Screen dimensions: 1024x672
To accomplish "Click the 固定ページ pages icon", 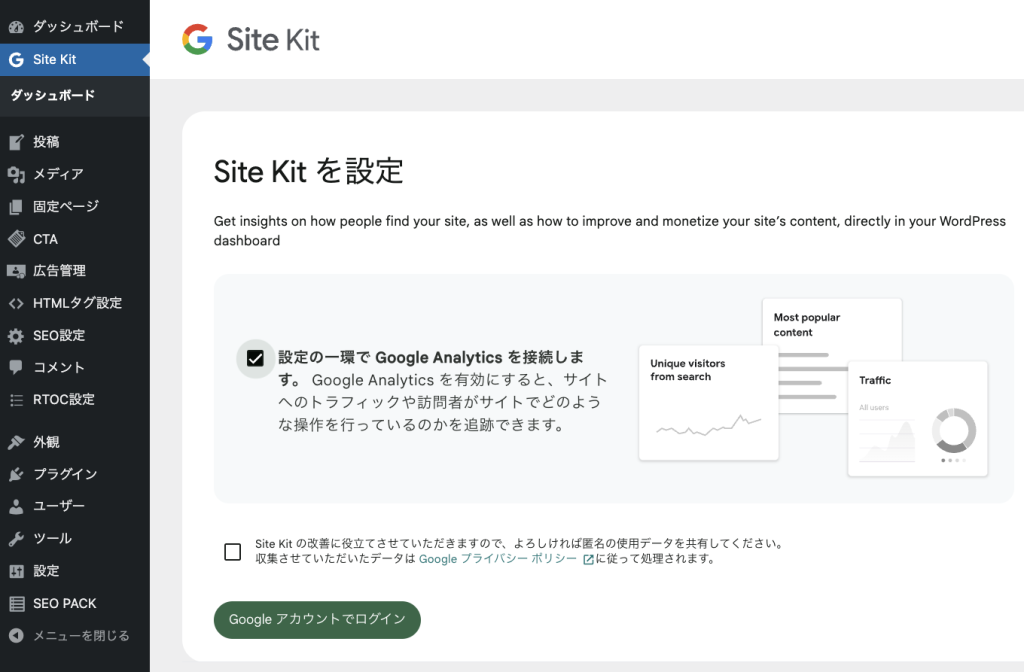I will [15, 206].
